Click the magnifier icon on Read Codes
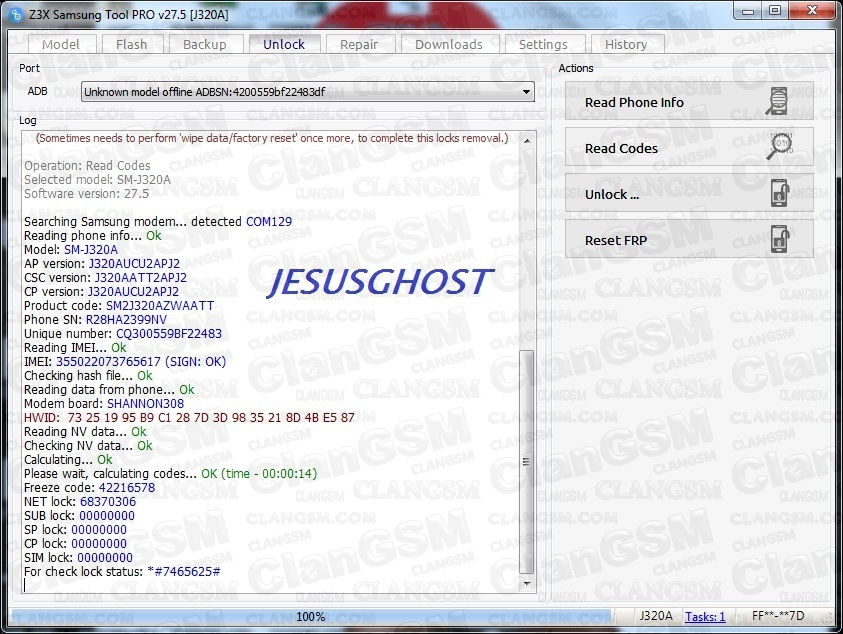 (779, 146)
